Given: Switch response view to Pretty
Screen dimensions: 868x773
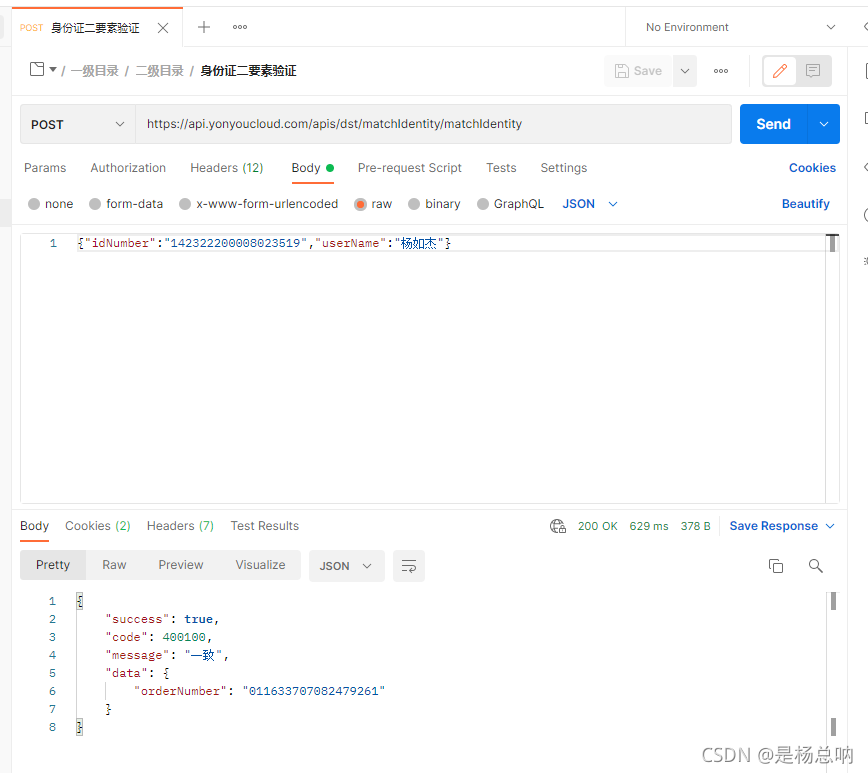Looking at the screenshot, I should tap(53, 565).
